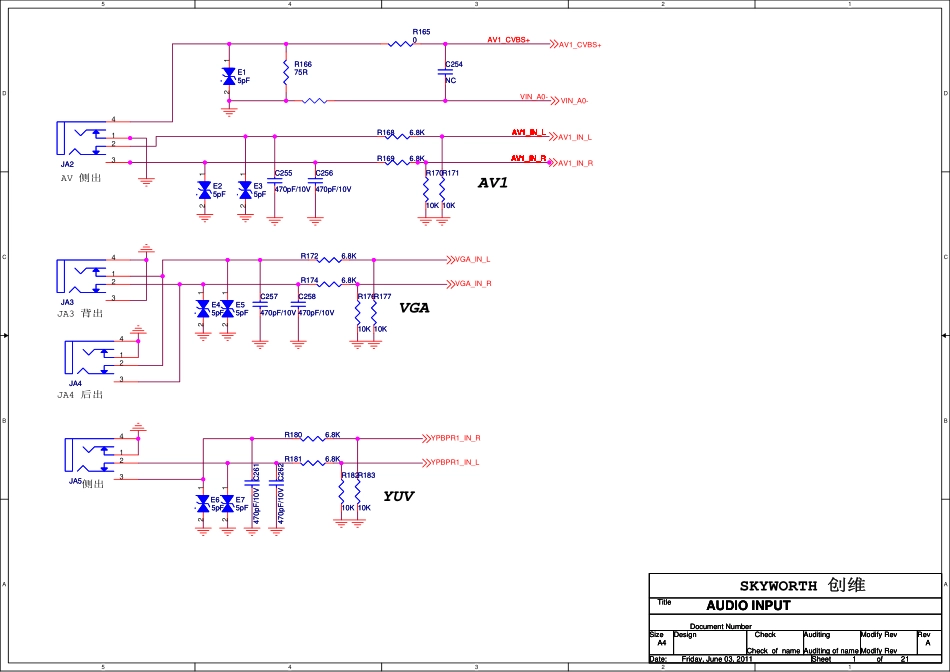Select the AV1_CVBS+ output port label
The image size is (950, 672).
pos(577,45)
